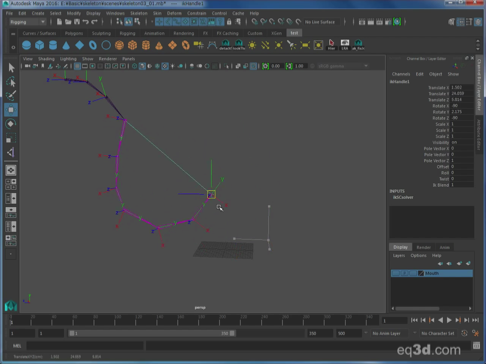Open the Layers menu in Layer Editor
486x364 pixels.
click(399, 255)
